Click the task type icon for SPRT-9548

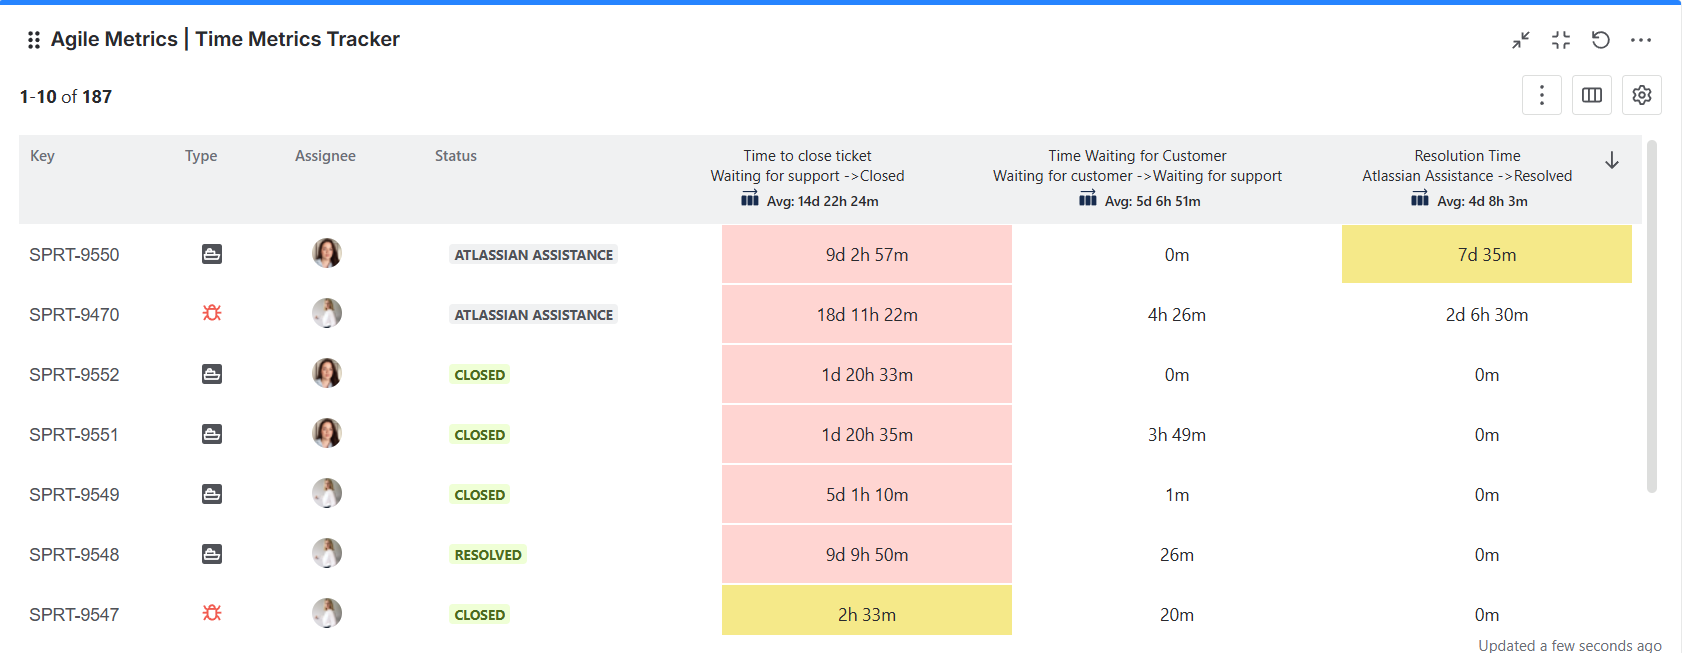coord(212,554)
